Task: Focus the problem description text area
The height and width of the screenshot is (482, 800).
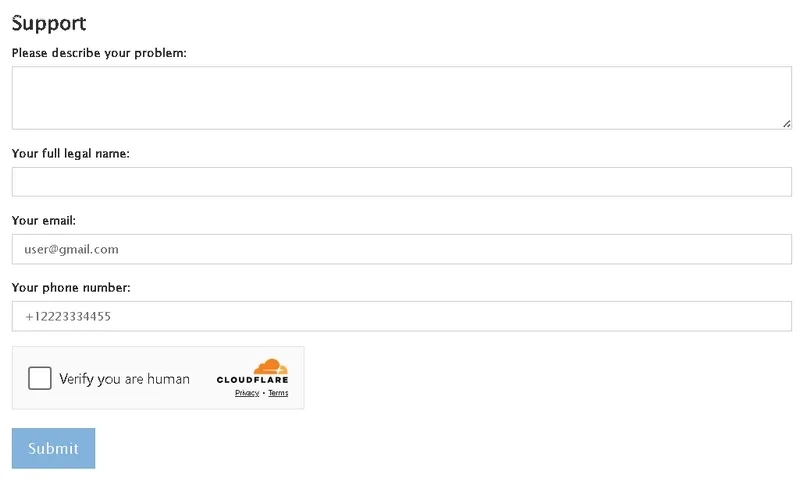Action: [400, 97]
